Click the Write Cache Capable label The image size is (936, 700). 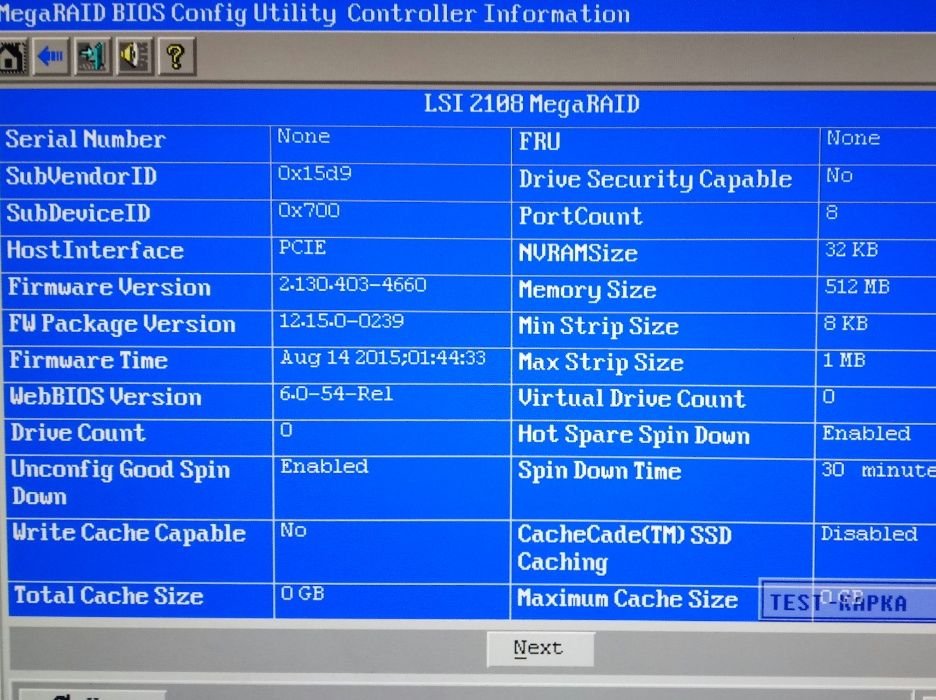click(x=129, y=533)
